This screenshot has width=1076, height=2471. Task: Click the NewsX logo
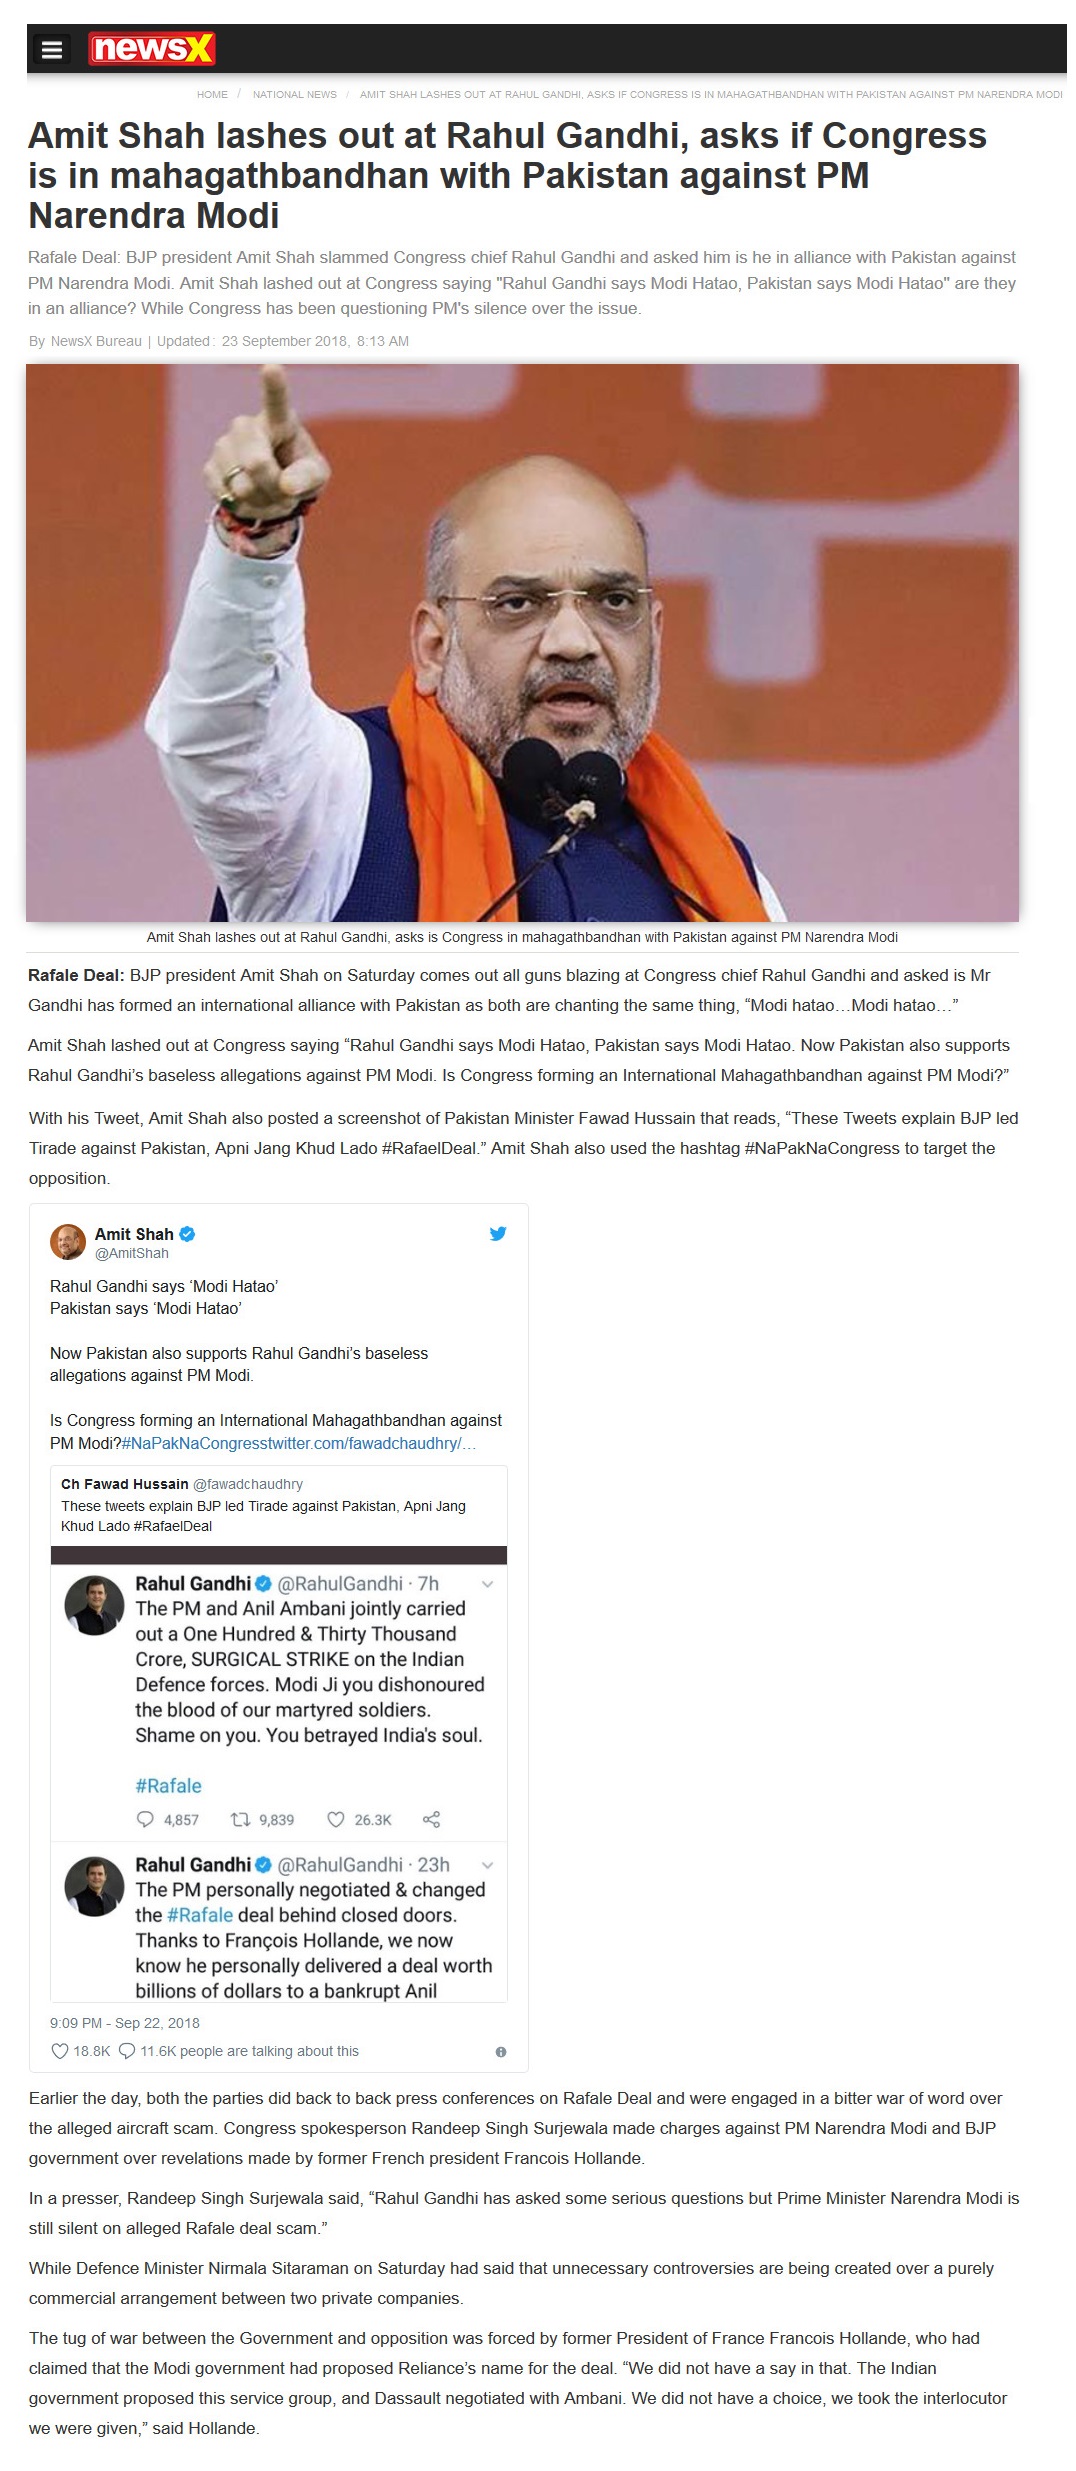152,48
